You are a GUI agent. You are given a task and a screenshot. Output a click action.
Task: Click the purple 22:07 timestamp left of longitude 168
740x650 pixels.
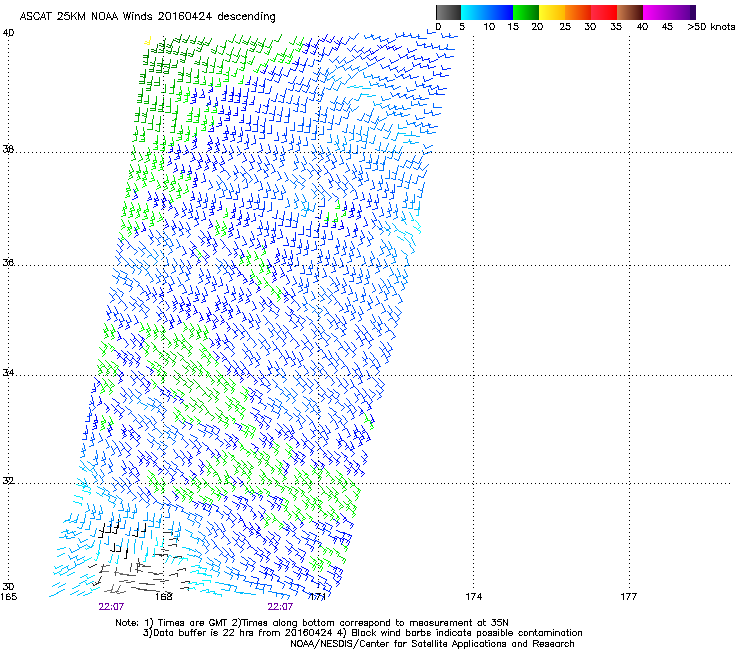tap(111, 607)
